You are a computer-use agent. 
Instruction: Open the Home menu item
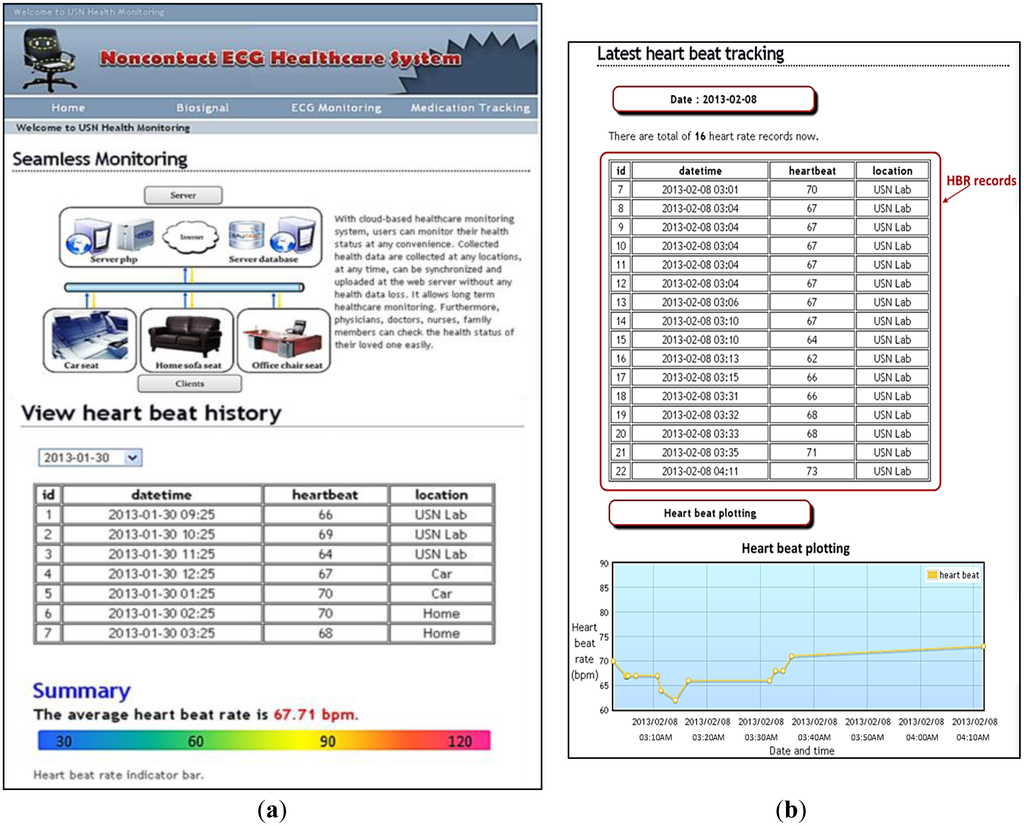(68, 108)
